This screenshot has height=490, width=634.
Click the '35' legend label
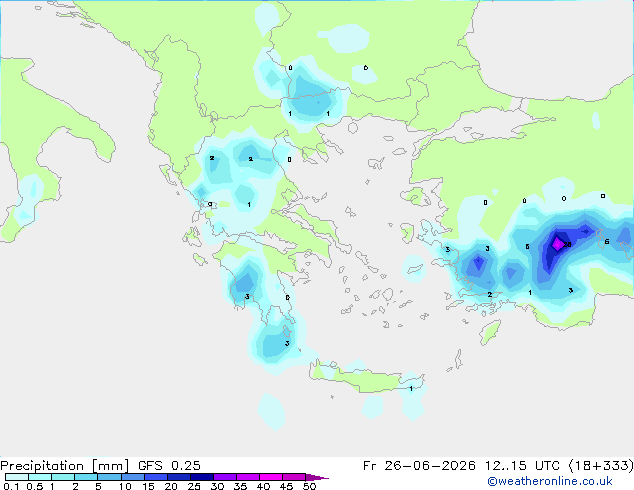[240, 486]
